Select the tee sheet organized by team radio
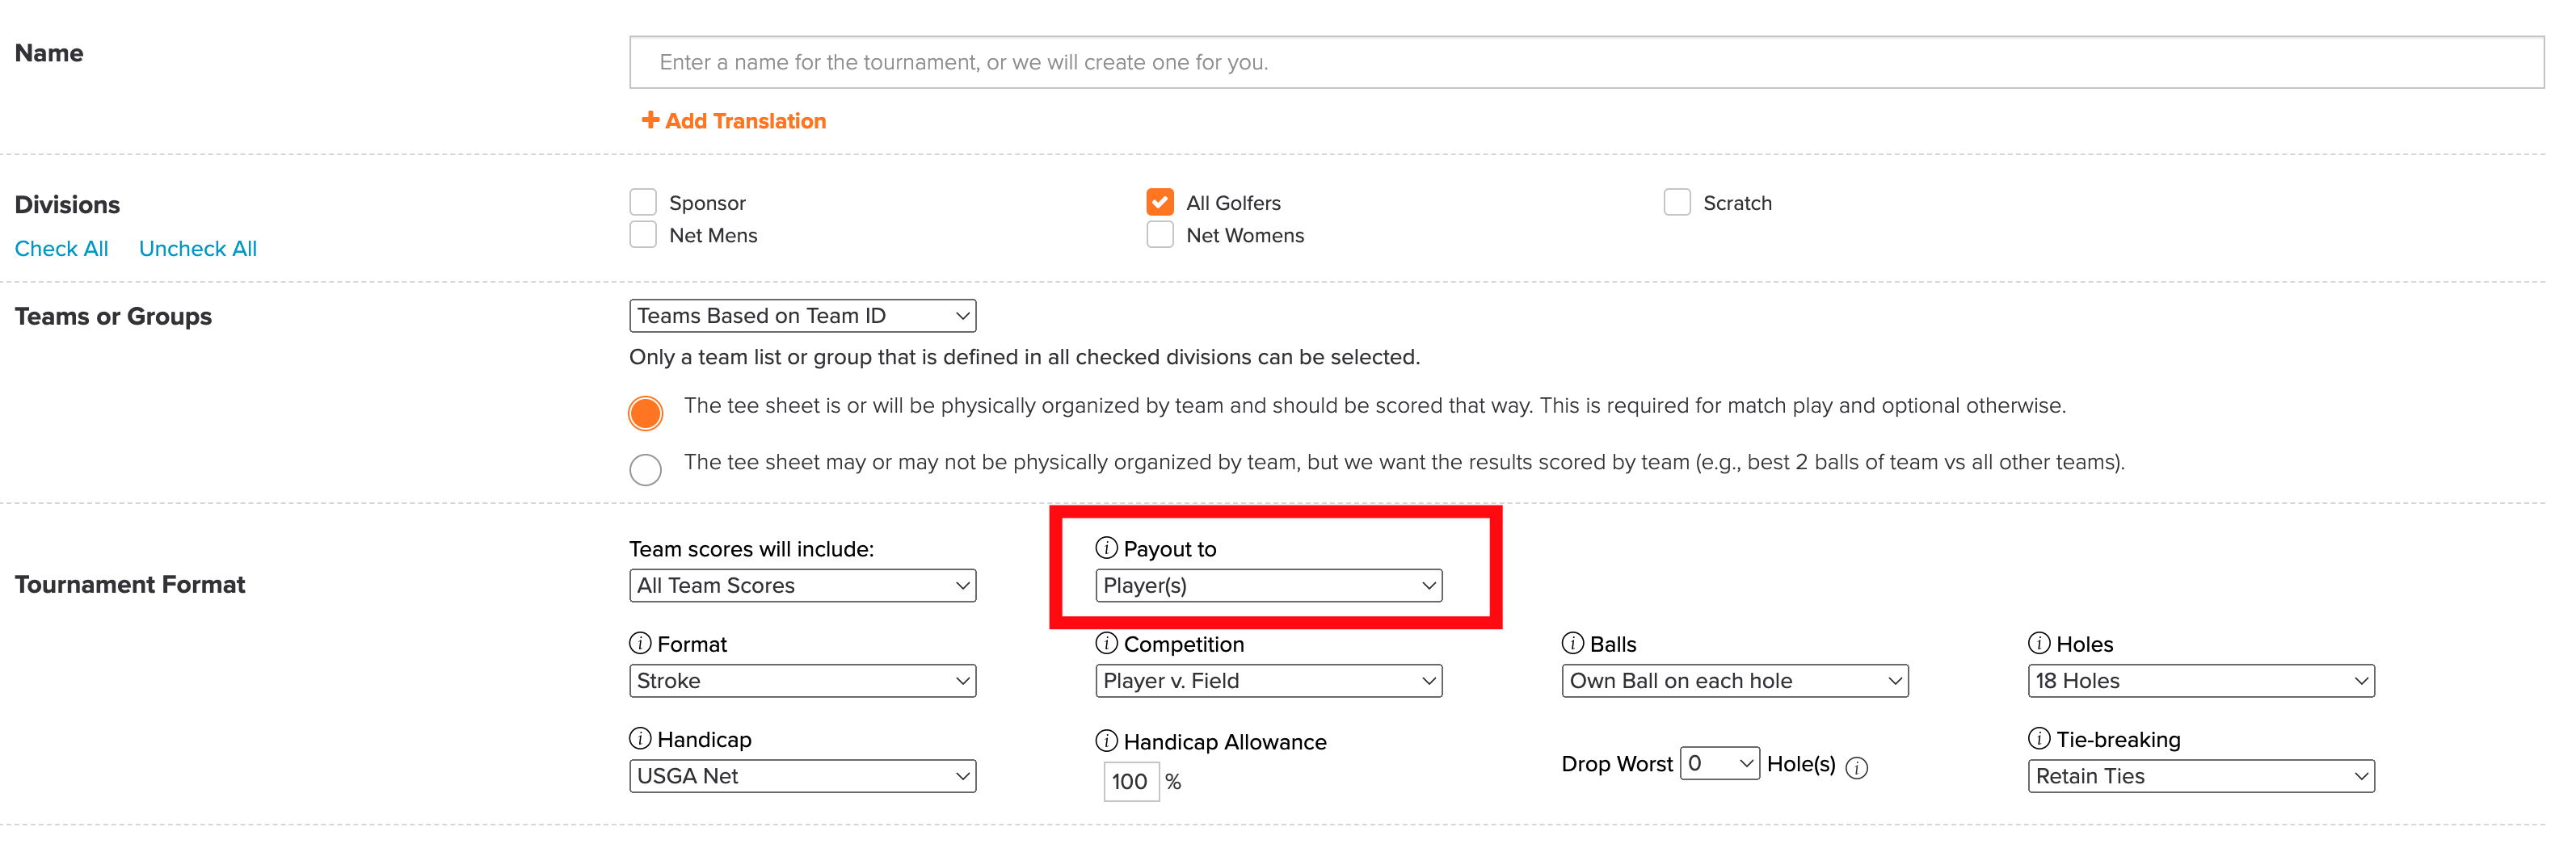Viewport: 2576px width, 848px height. [646, 413]
